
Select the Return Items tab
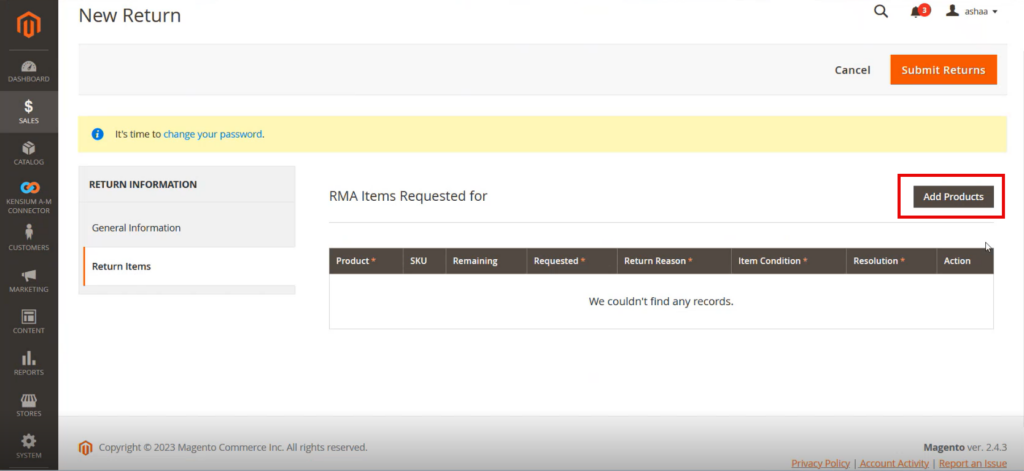coord(189,267)
